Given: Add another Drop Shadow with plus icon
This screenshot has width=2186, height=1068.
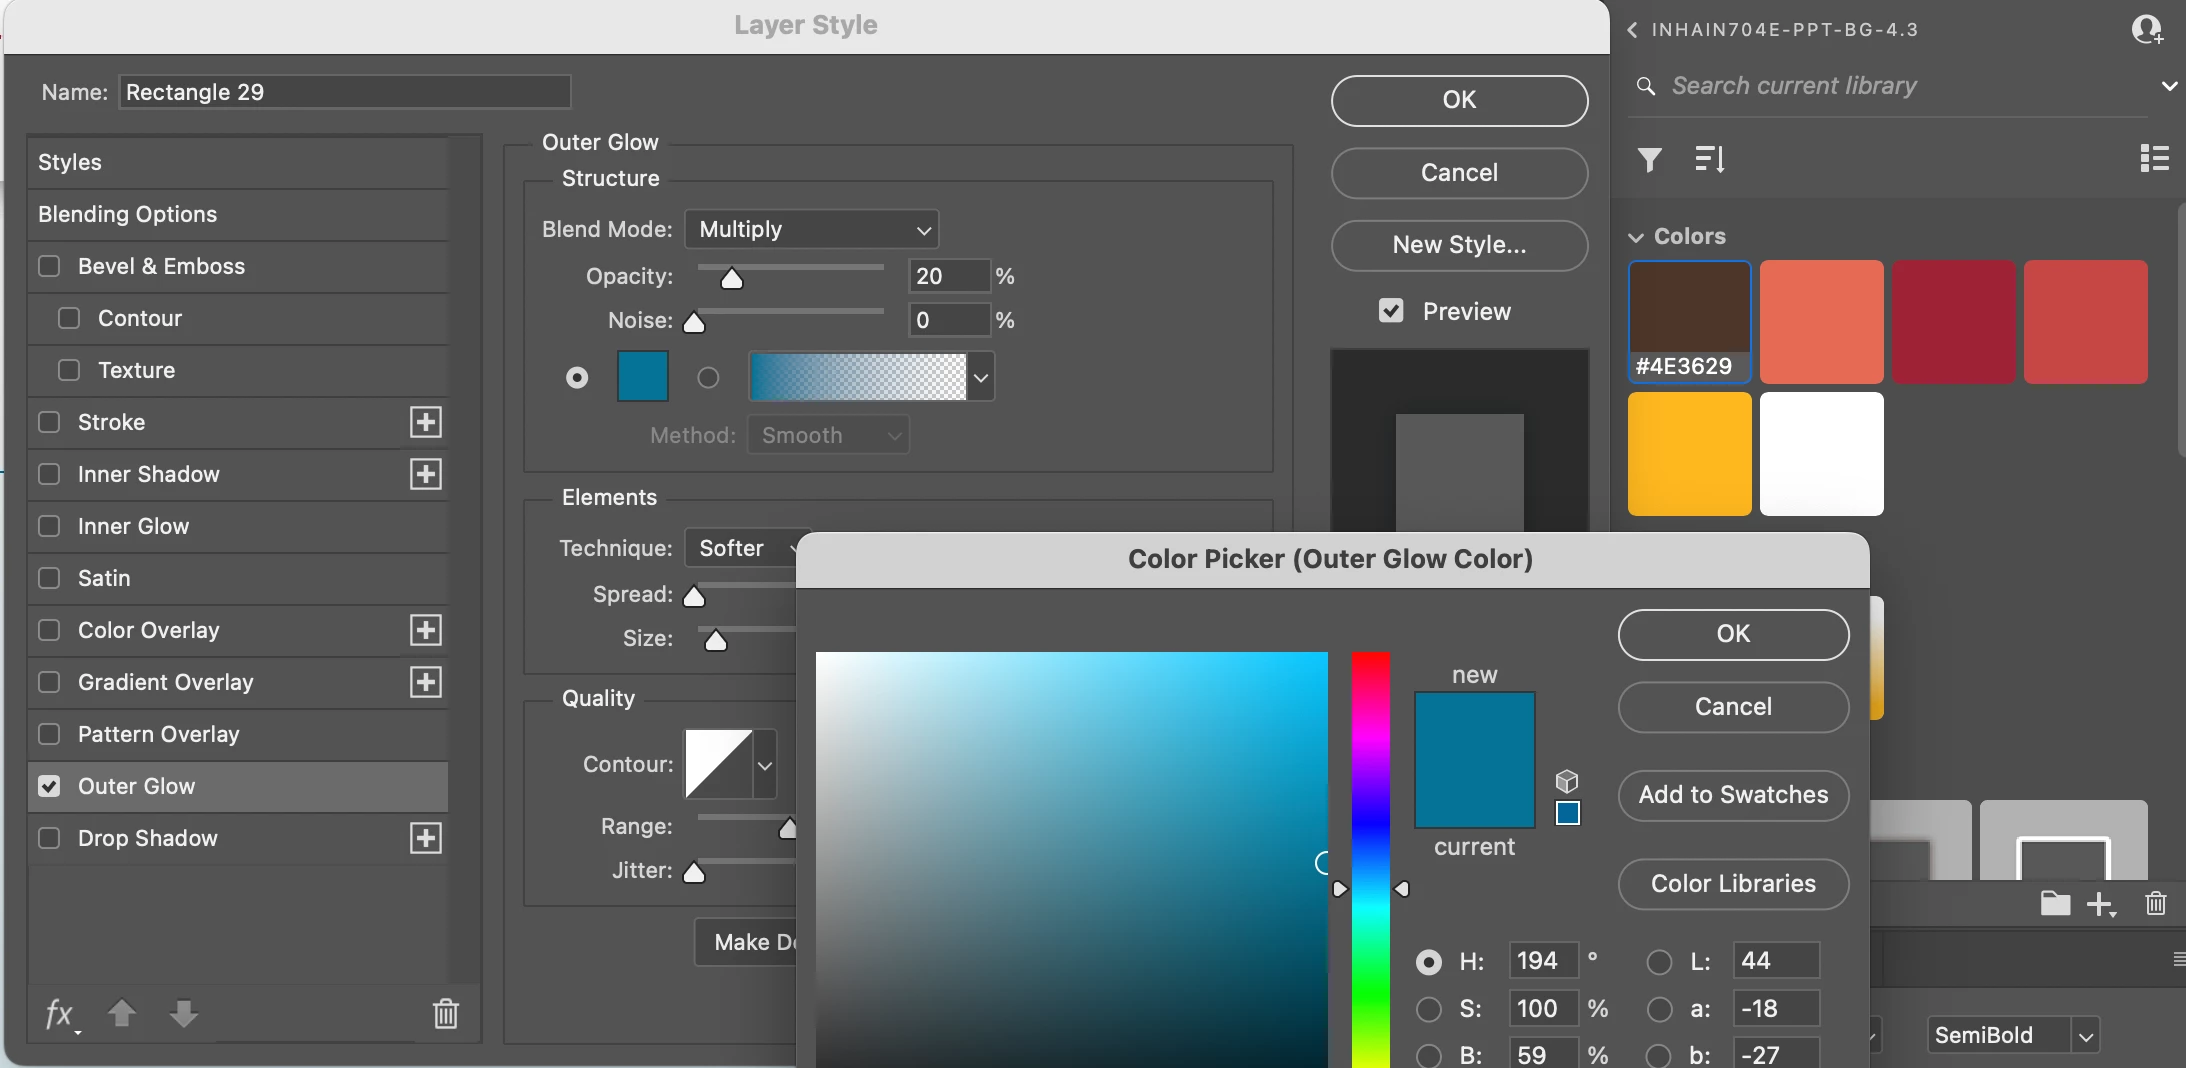Looking at the screenshot, I should click(x=426, y=838).
